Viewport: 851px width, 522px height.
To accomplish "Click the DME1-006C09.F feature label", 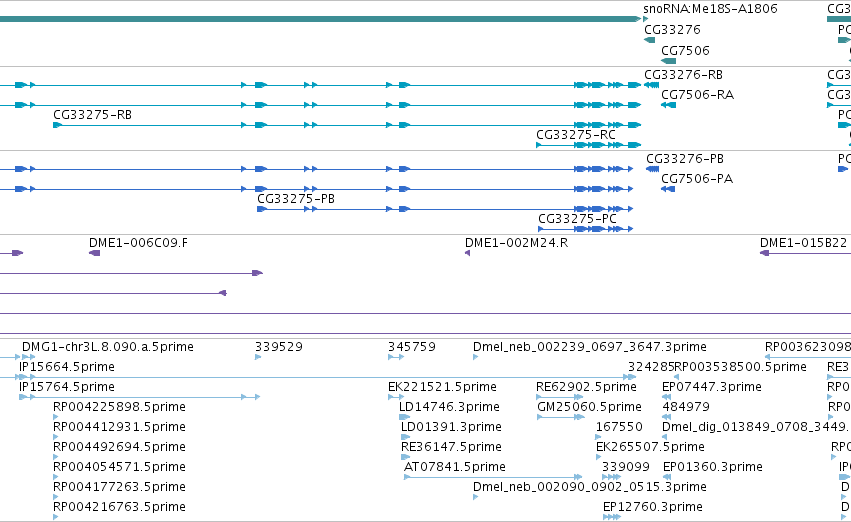I will click(x=138, y=243).
